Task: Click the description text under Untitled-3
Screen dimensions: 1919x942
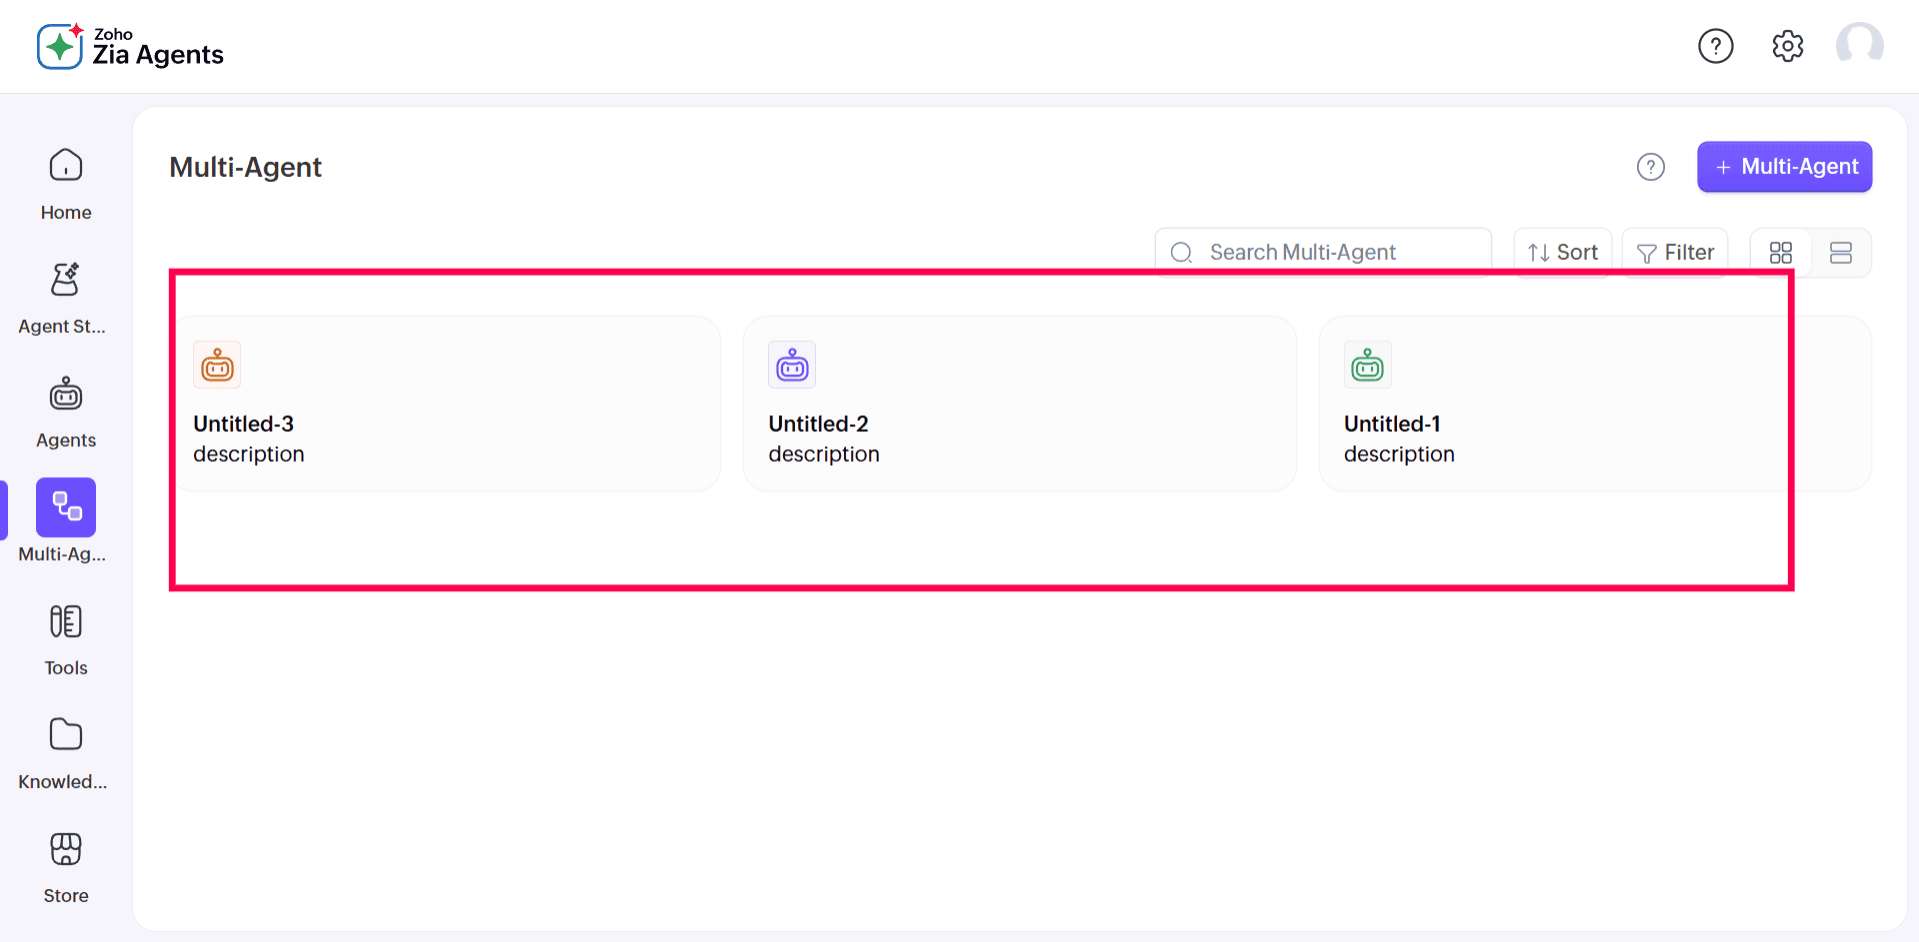Action: click(x=249, y=454)
